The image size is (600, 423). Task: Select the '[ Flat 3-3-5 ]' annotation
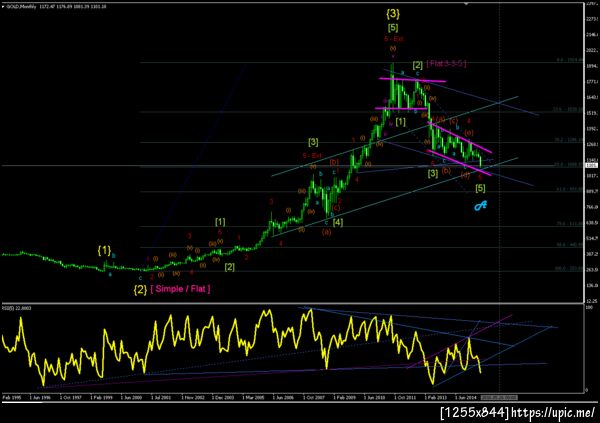(446, 64)
